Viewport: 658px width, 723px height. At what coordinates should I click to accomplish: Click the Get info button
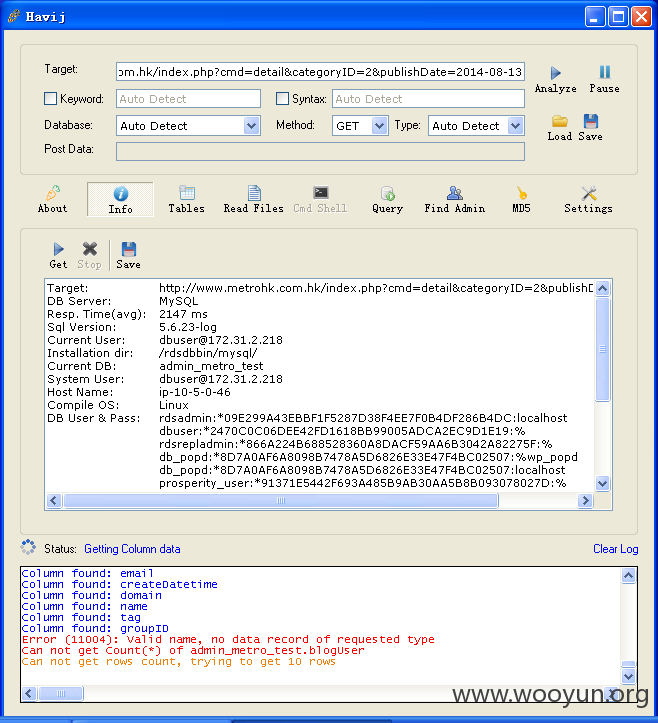58,255
